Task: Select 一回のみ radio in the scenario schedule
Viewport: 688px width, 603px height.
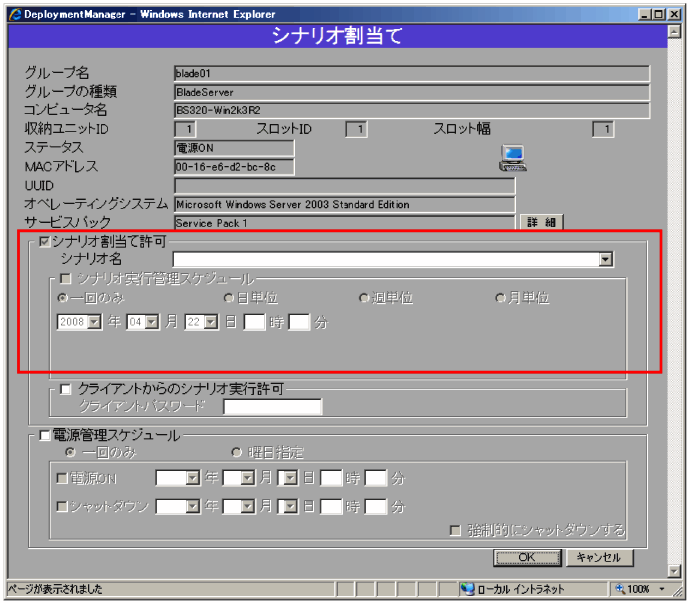Action: (x=63, y=298)
